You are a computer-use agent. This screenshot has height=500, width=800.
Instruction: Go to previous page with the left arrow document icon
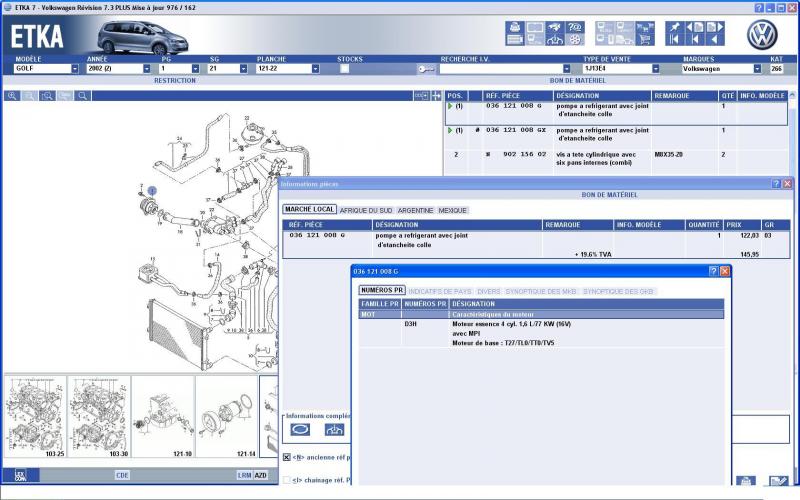pos(695,27)
